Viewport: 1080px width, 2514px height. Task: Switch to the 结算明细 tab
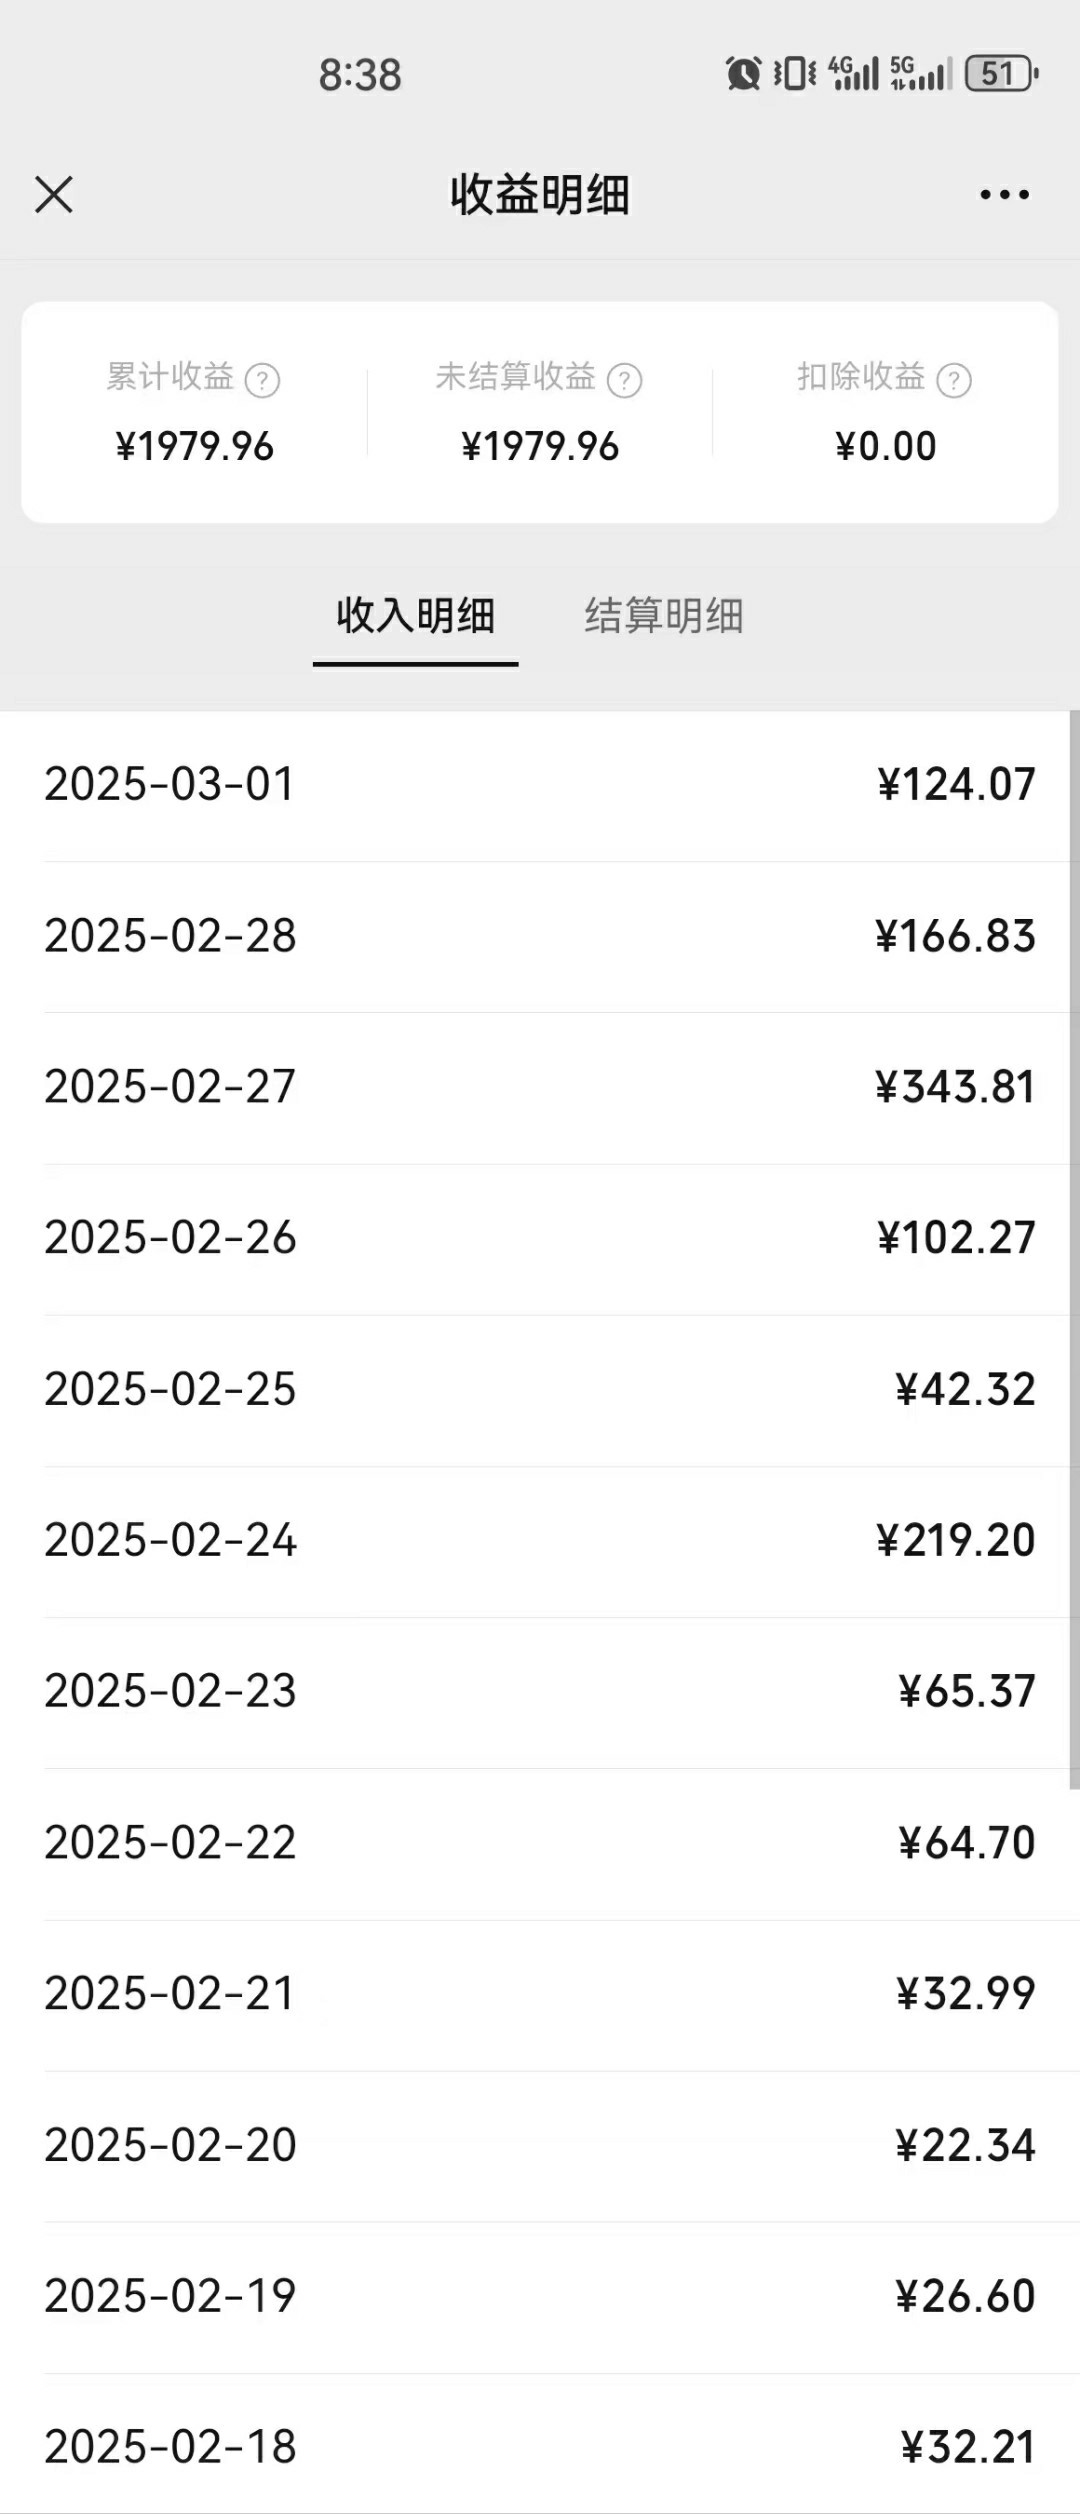pyautogui.click(x=664, y=616)
